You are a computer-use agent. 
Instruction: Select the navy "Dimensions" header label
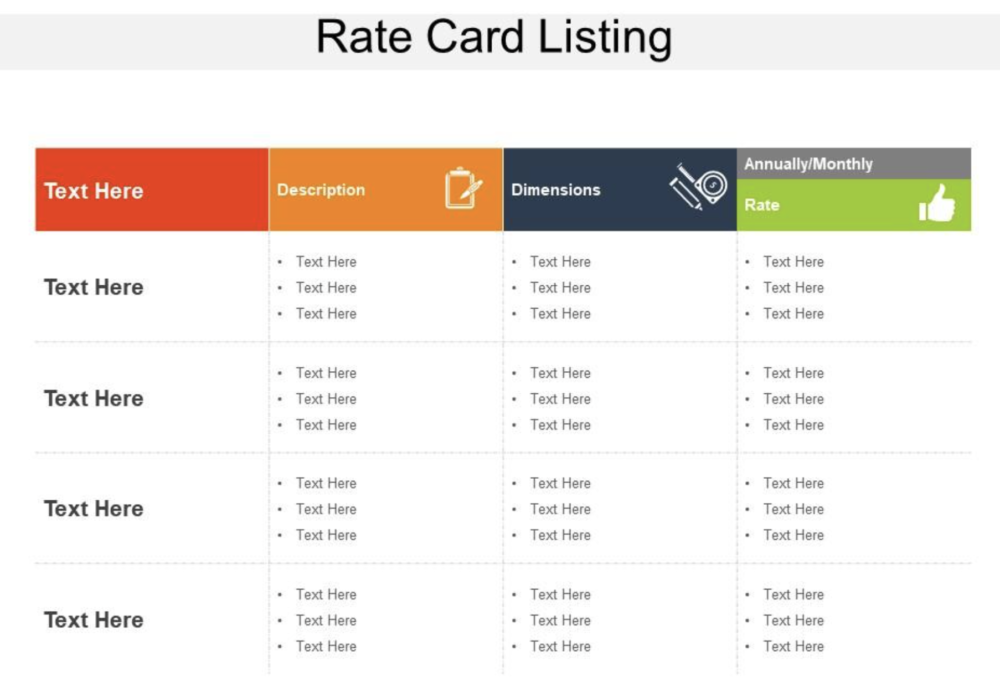point(556,190)
